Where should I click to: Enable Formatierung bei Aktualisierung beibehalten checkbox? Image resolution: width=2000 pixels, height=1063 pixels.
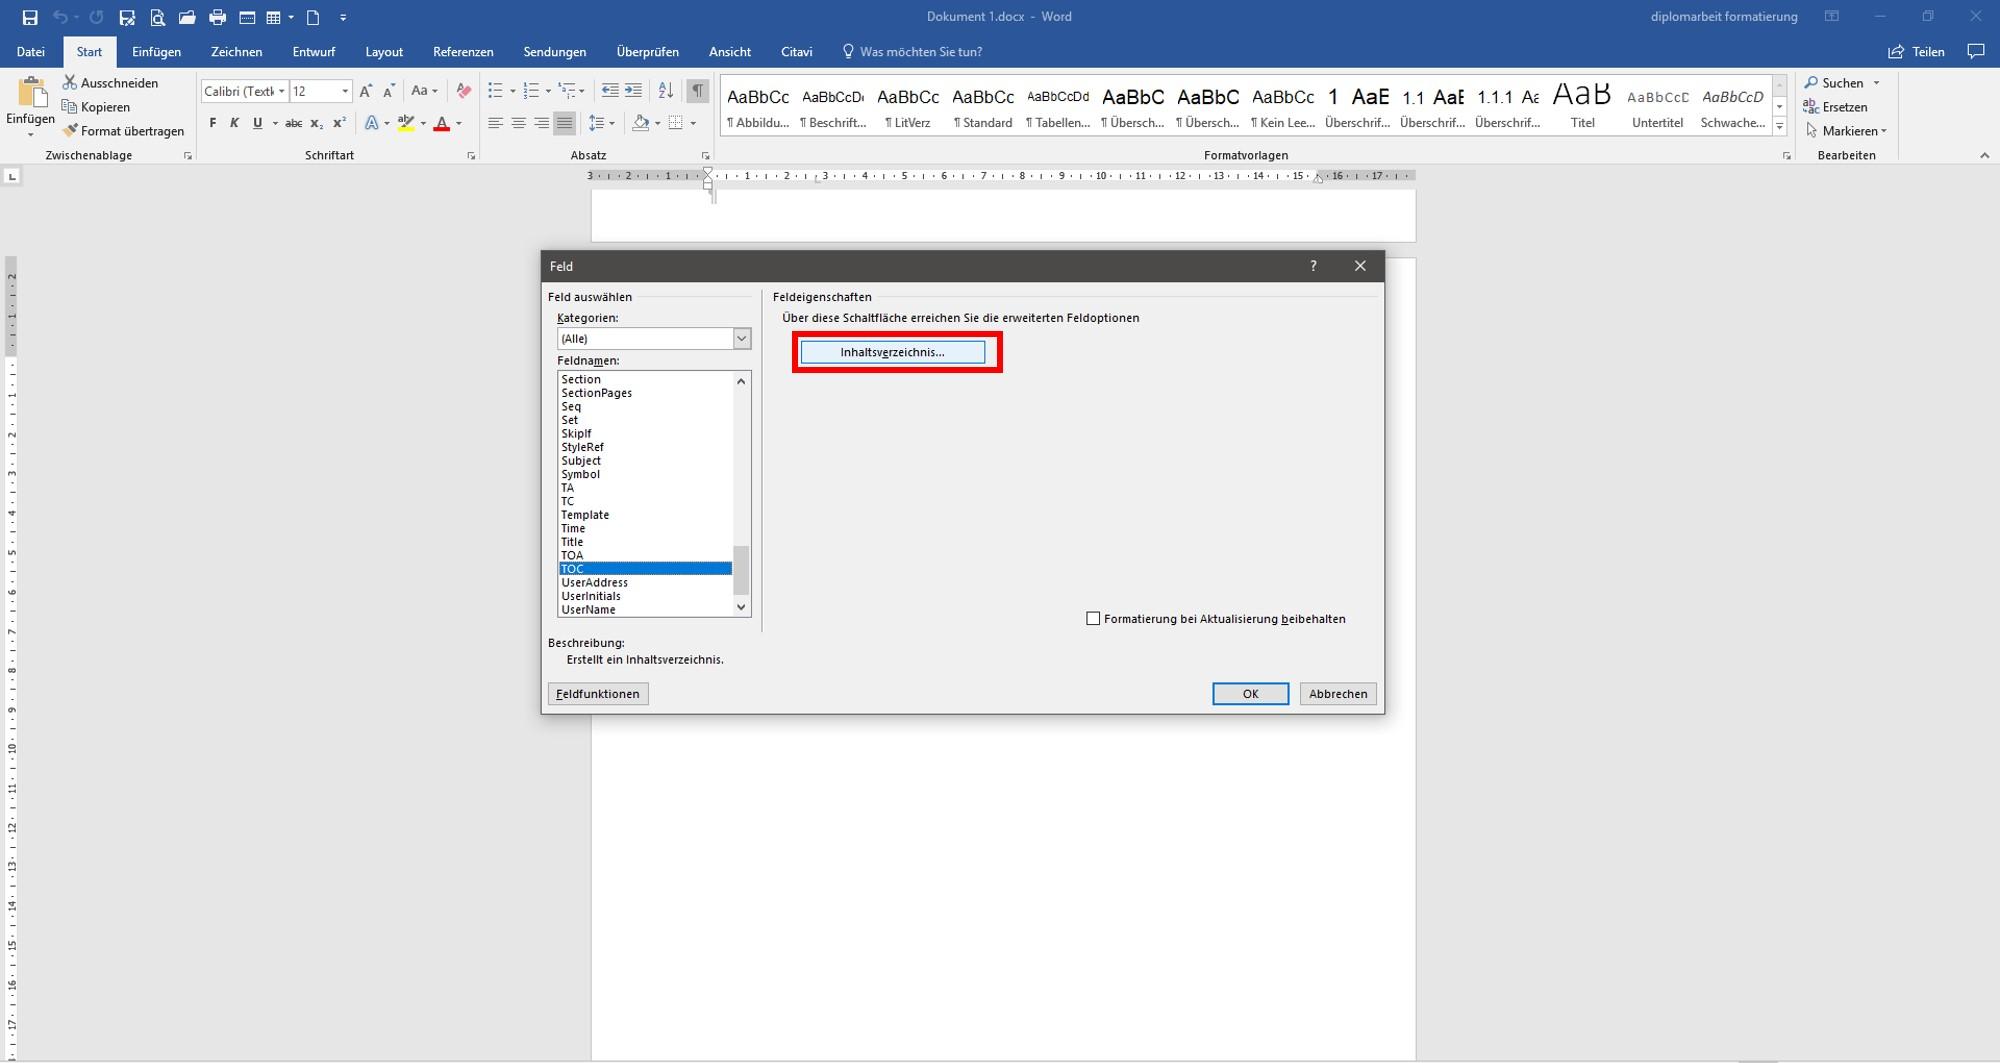pyautogui.click(x=1093, y=619)
